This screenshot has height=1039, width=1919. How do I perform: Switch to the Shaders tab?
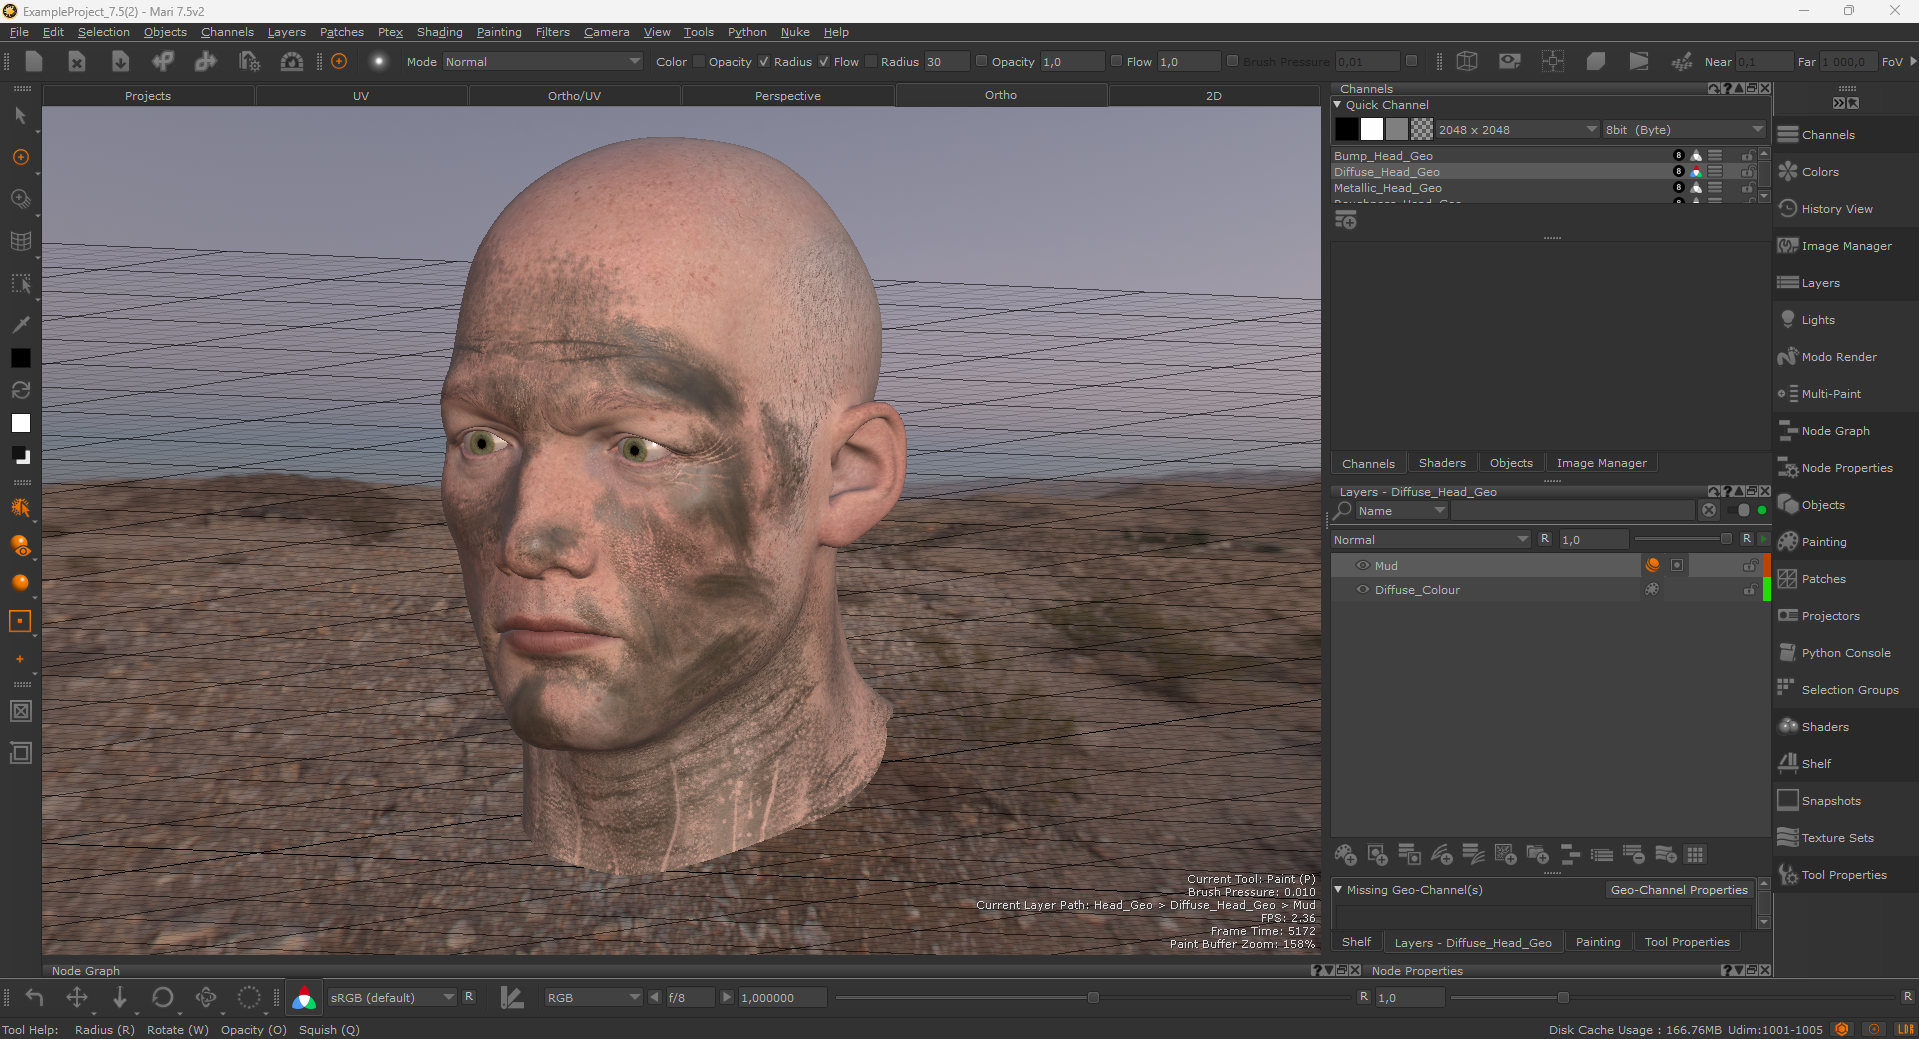click(x=1441, y=463)
